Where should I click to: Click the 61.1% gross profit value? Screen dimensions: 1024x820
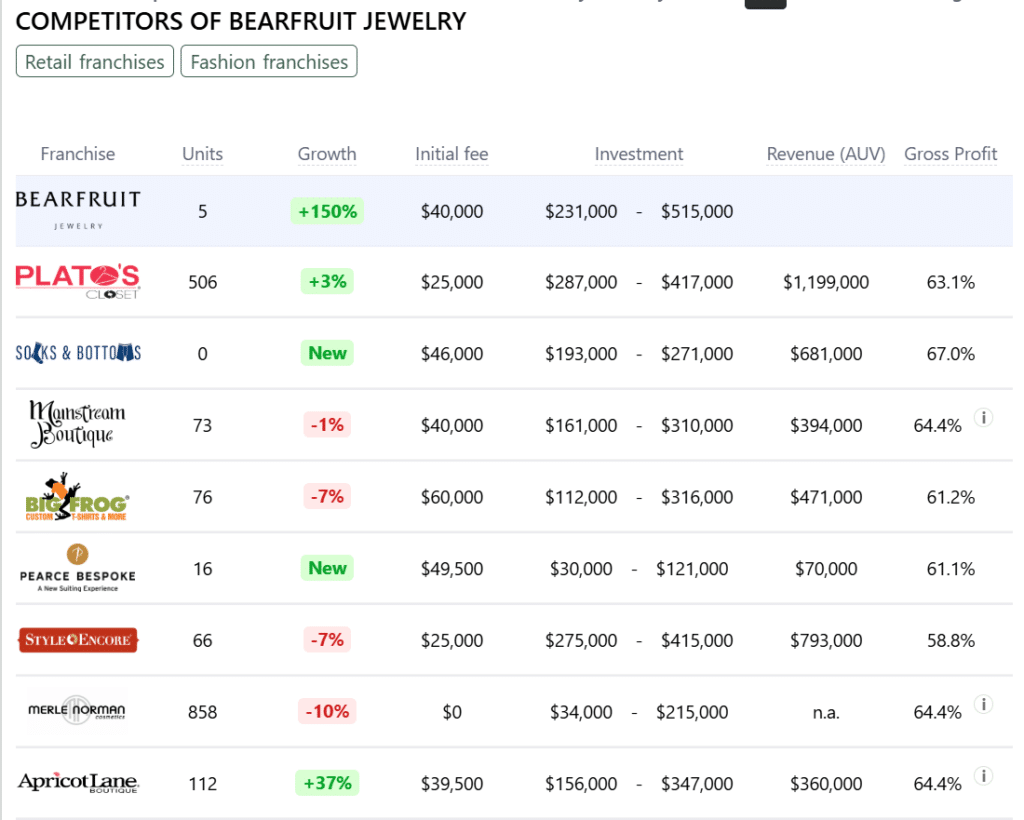[951, 569]
